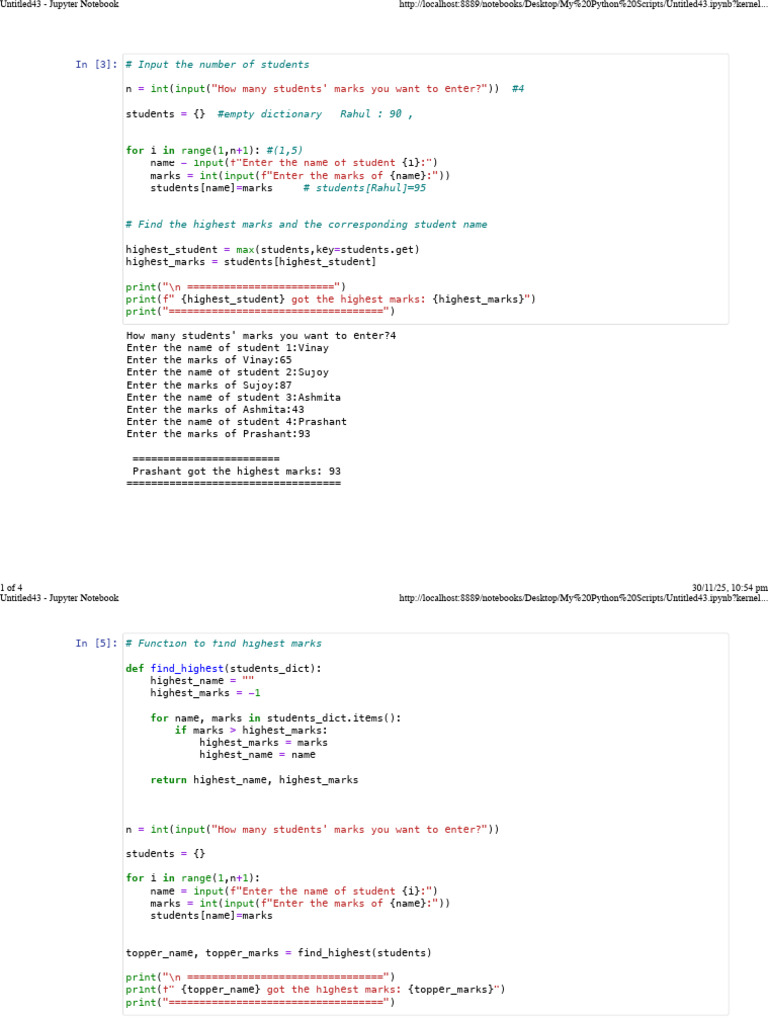Click the line 'students = {}' in first cell
The image size is (768, 1024).
(x=165, y=114)
